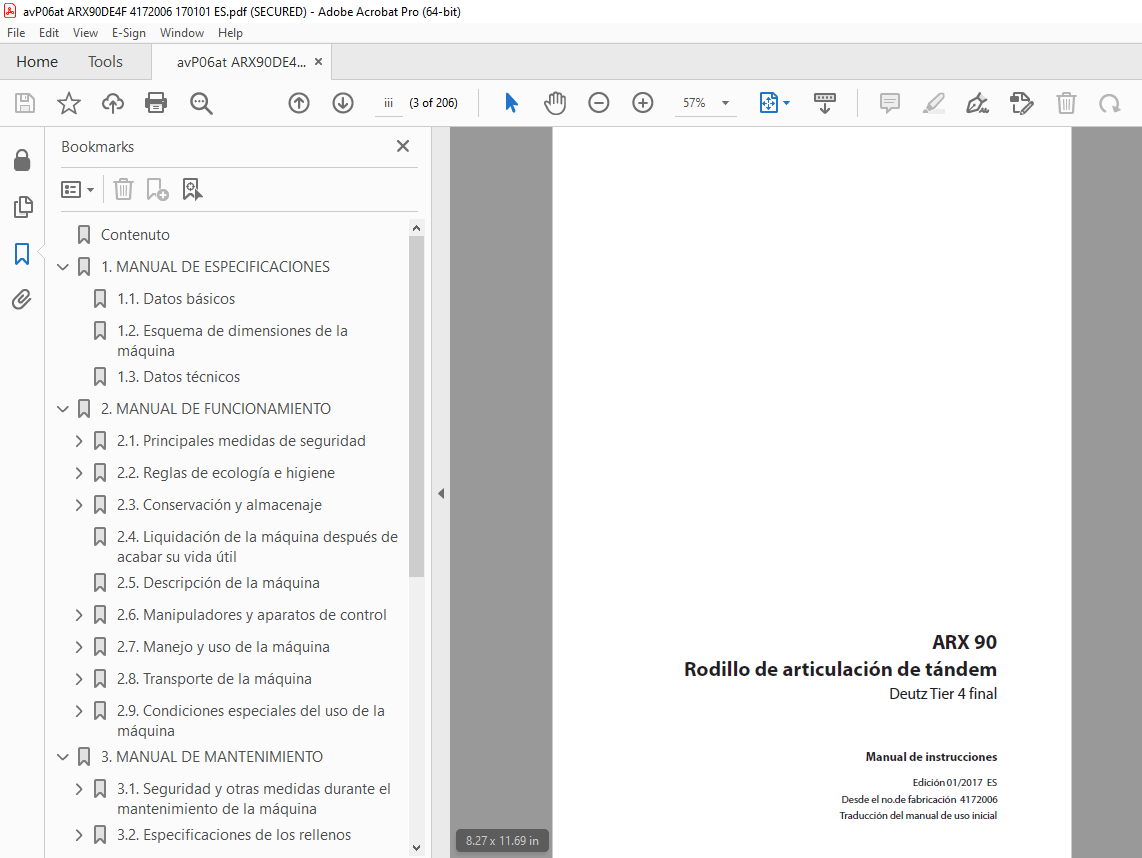The image size is (1142, 858).
Task: Switch to the Tools tab
Action: [106, 62]
